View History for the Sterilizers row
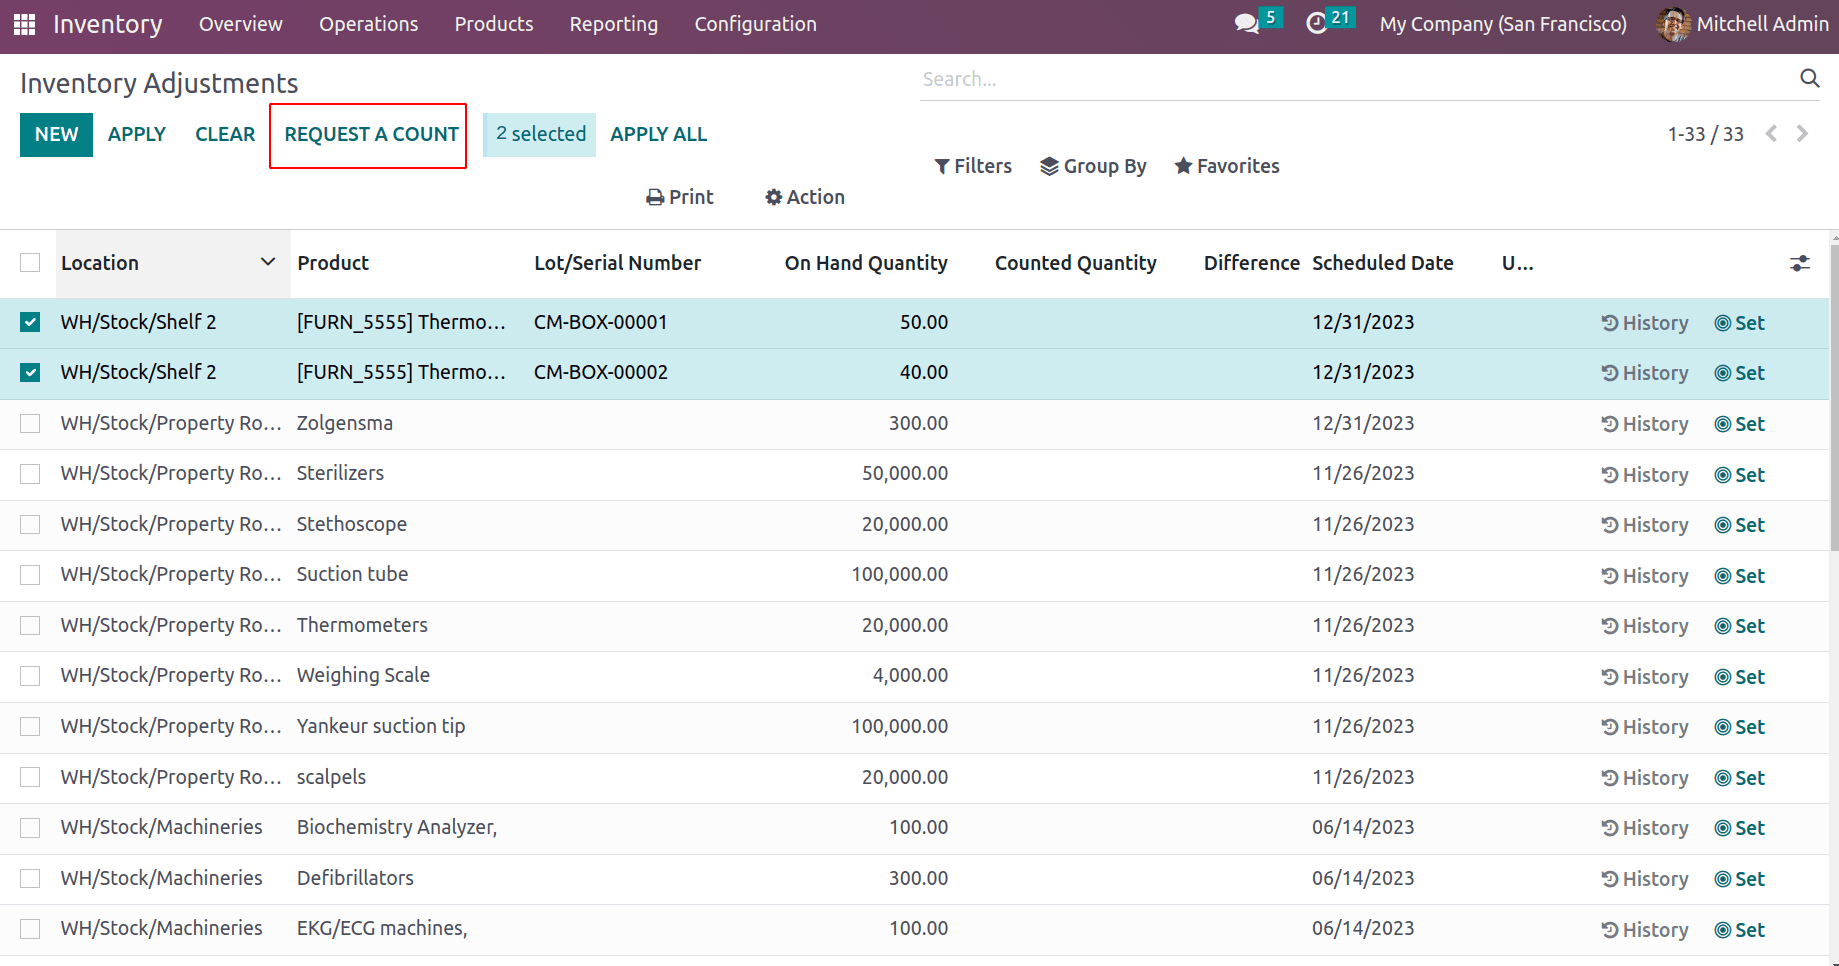1839x966 pixels. (x=1644, y=474)
